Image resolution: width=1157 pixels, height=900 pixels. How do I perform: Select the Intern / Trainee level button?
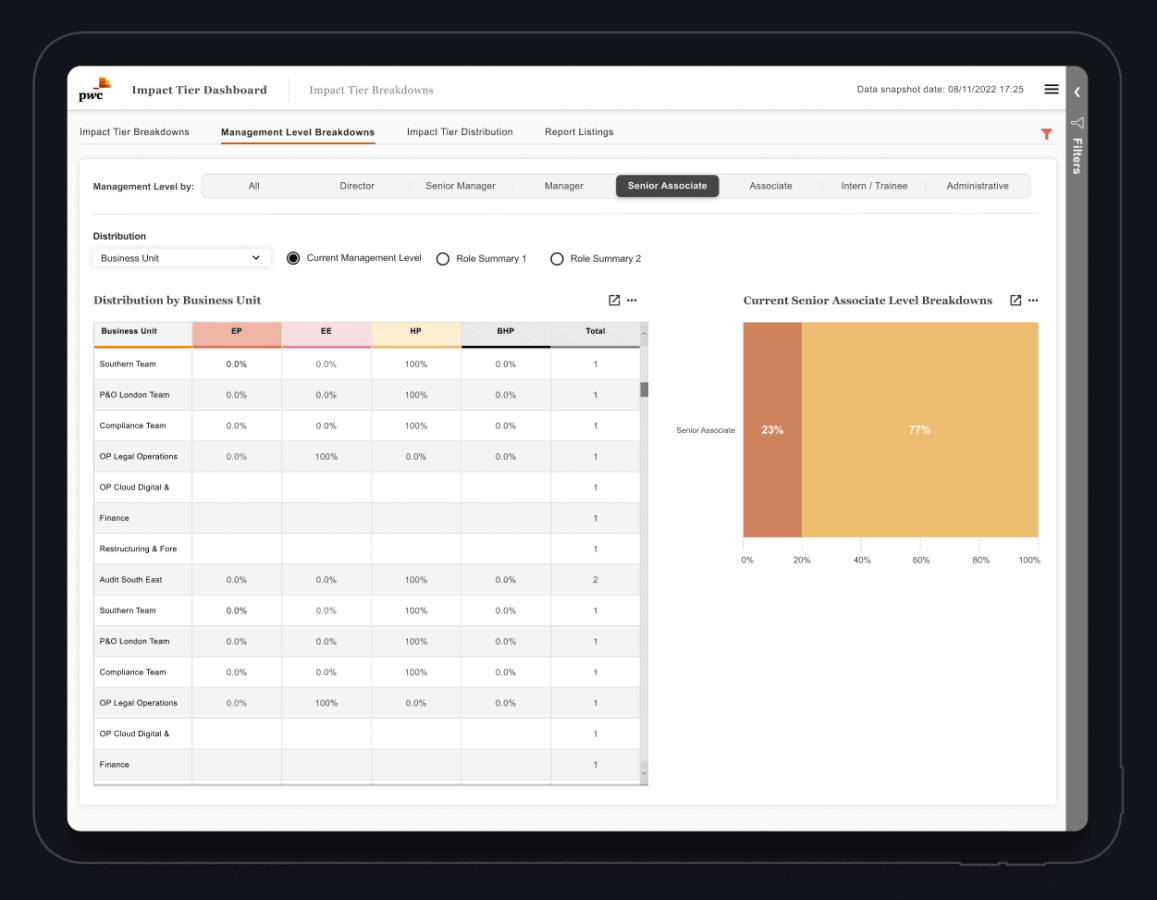[874, 186]
